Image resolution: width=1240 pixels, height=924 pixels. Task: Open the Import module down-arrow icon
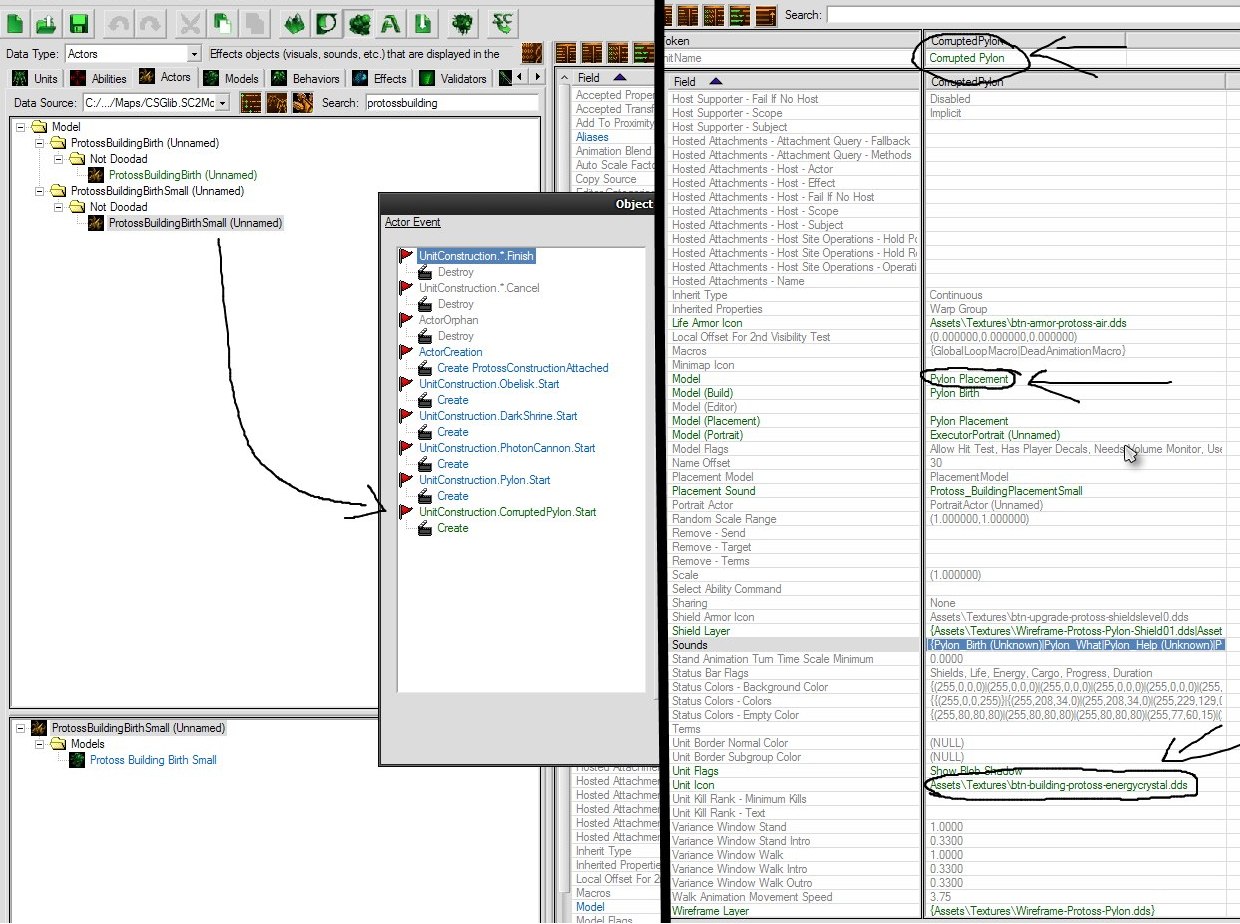coord(422,21)
